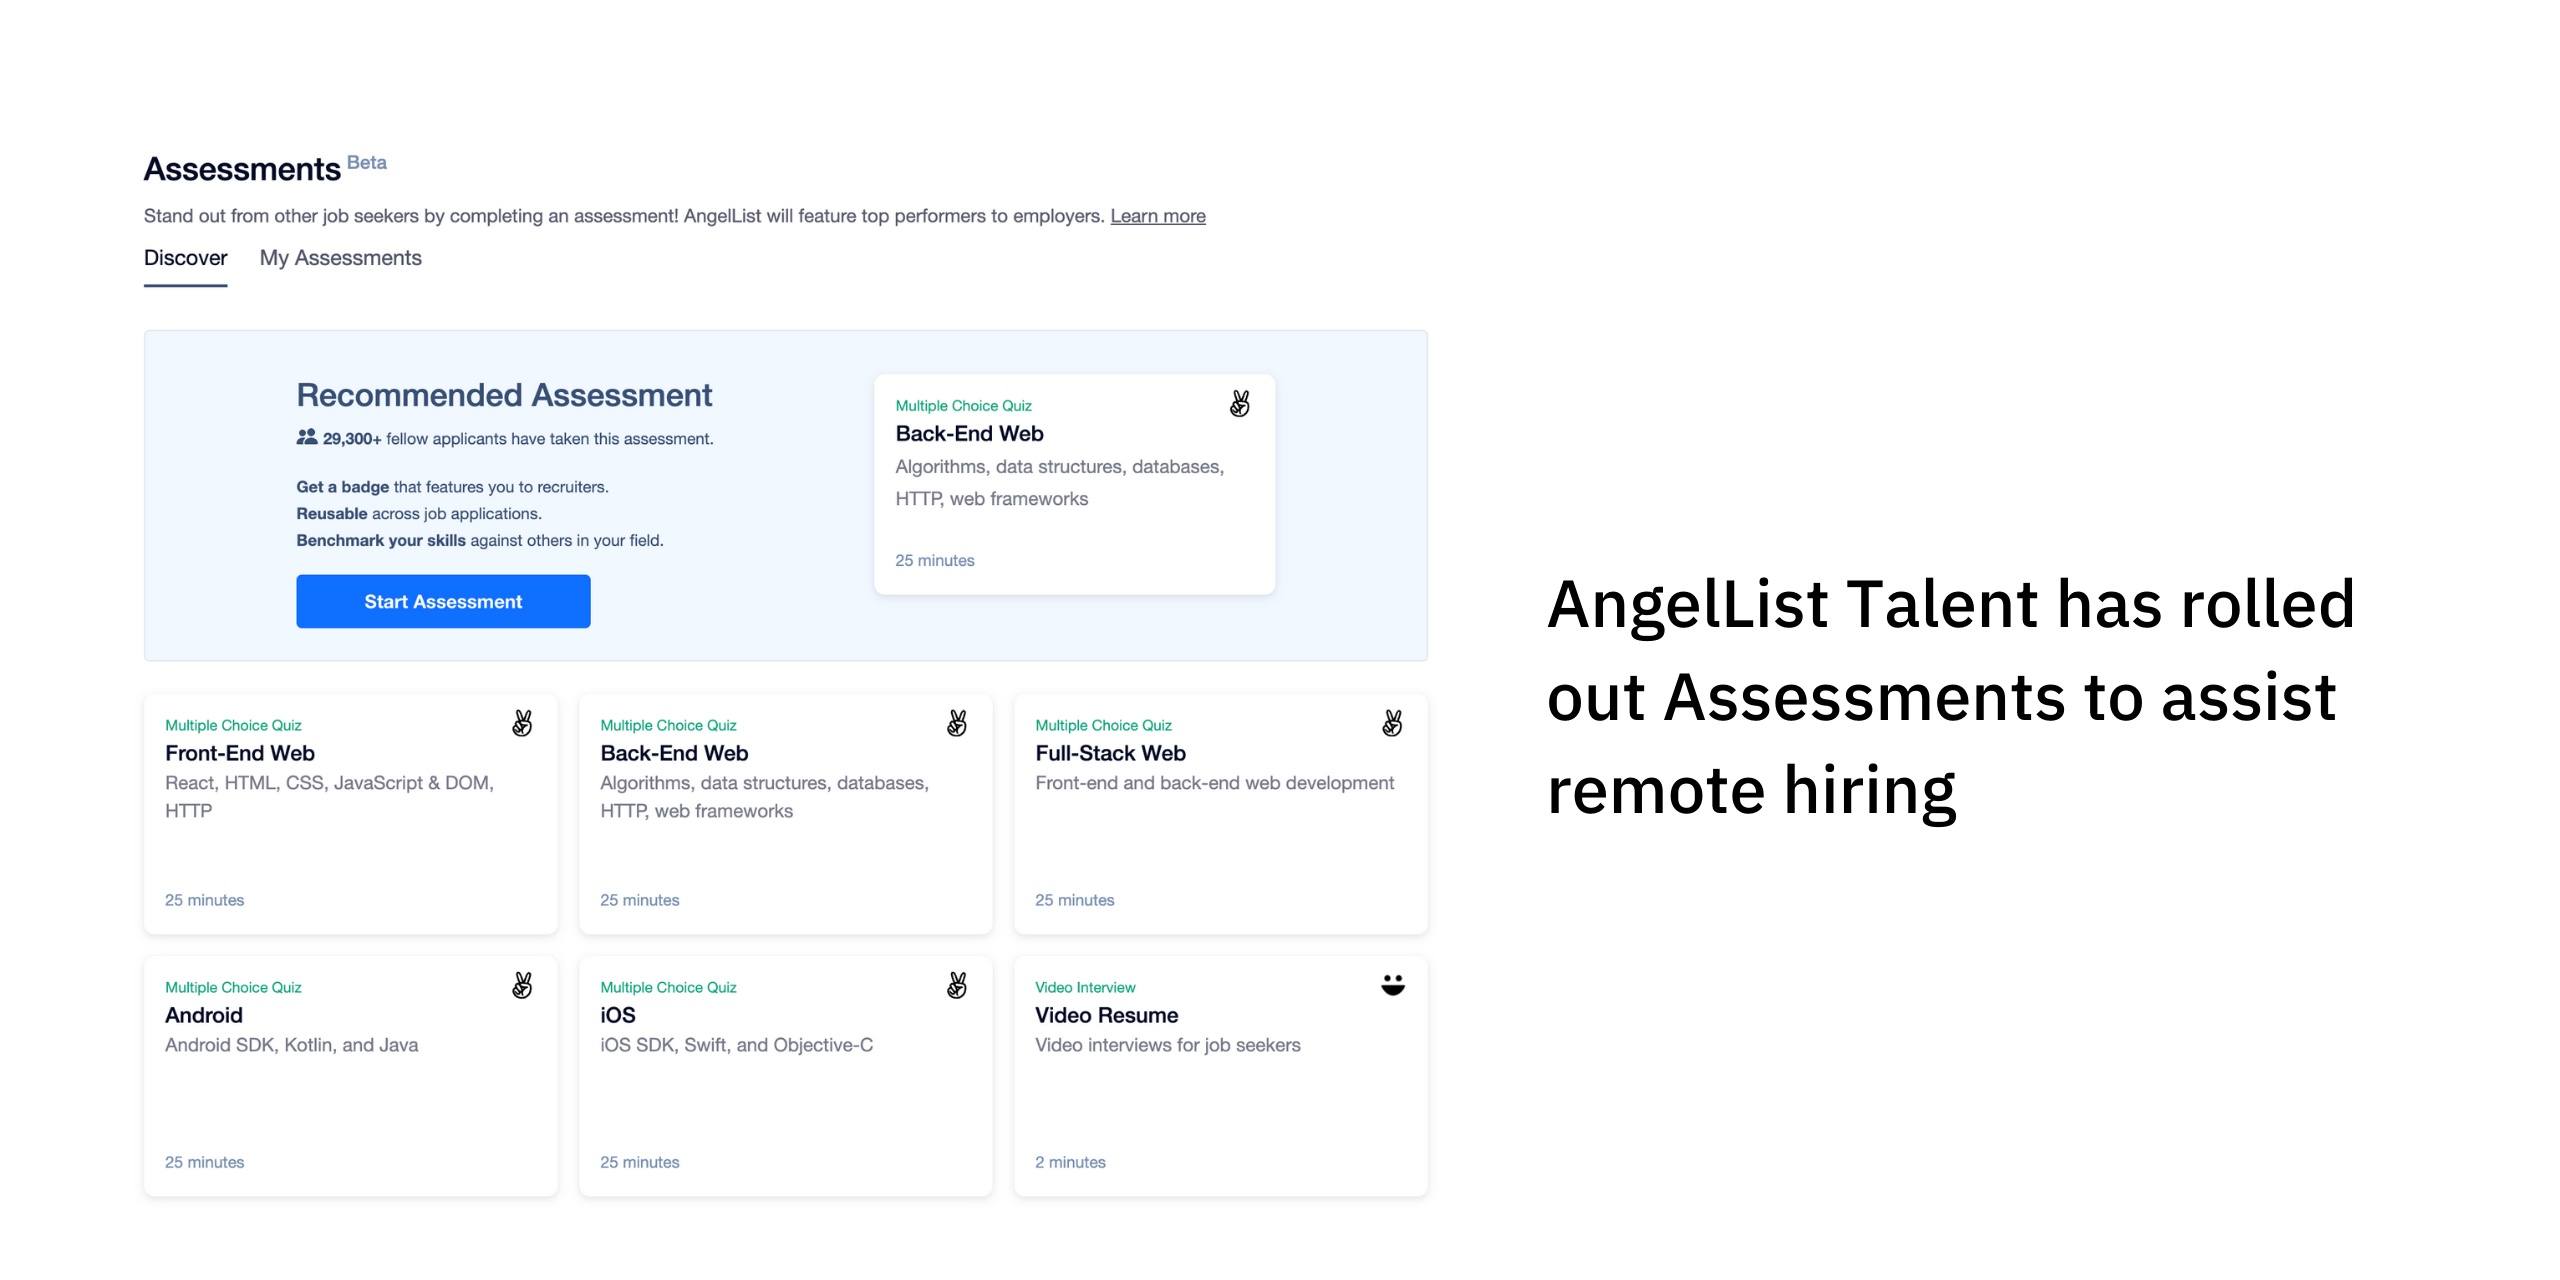Switch to the Discover tab
Screen dimensions: 2560x1280
pos(186,258)
